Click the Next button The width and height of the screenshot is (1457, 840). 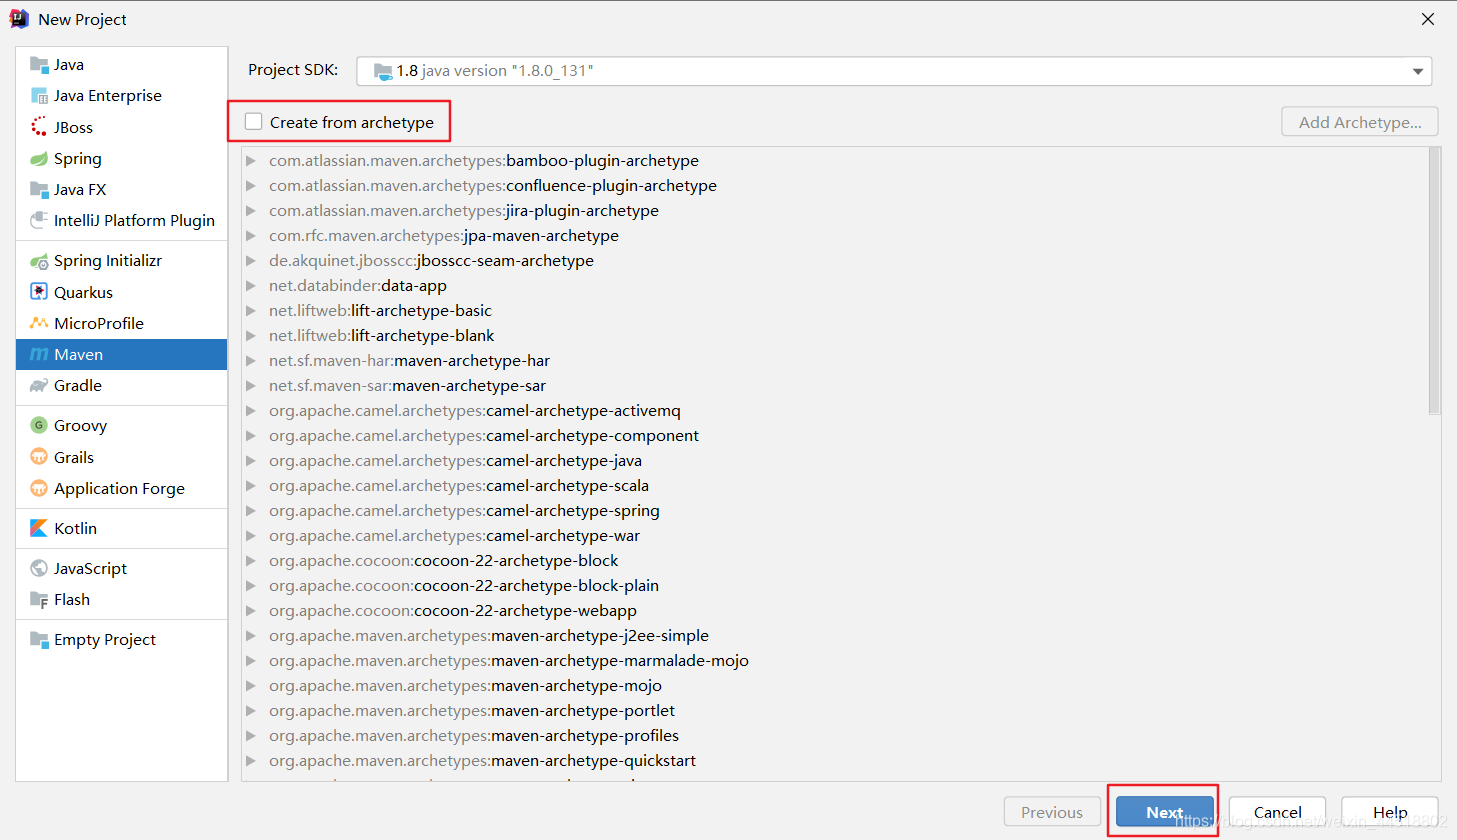1165,812
